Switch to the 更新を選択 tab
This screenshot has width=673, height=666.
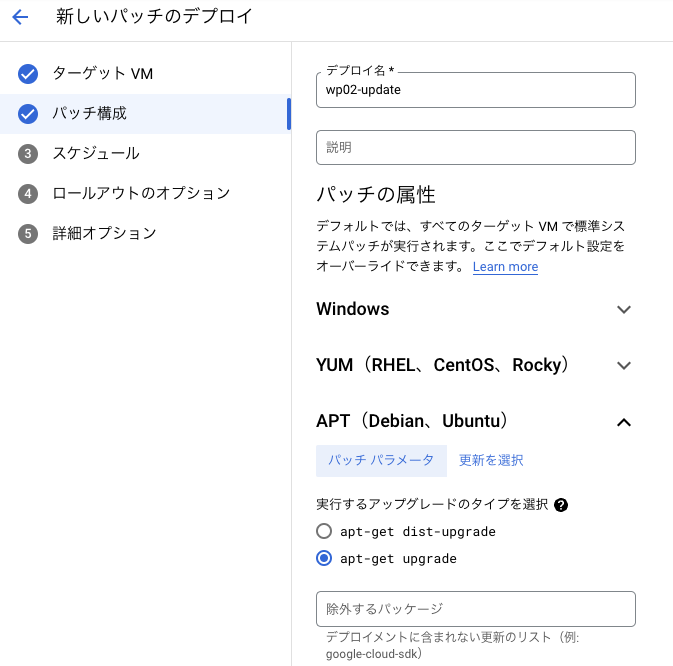491,461
